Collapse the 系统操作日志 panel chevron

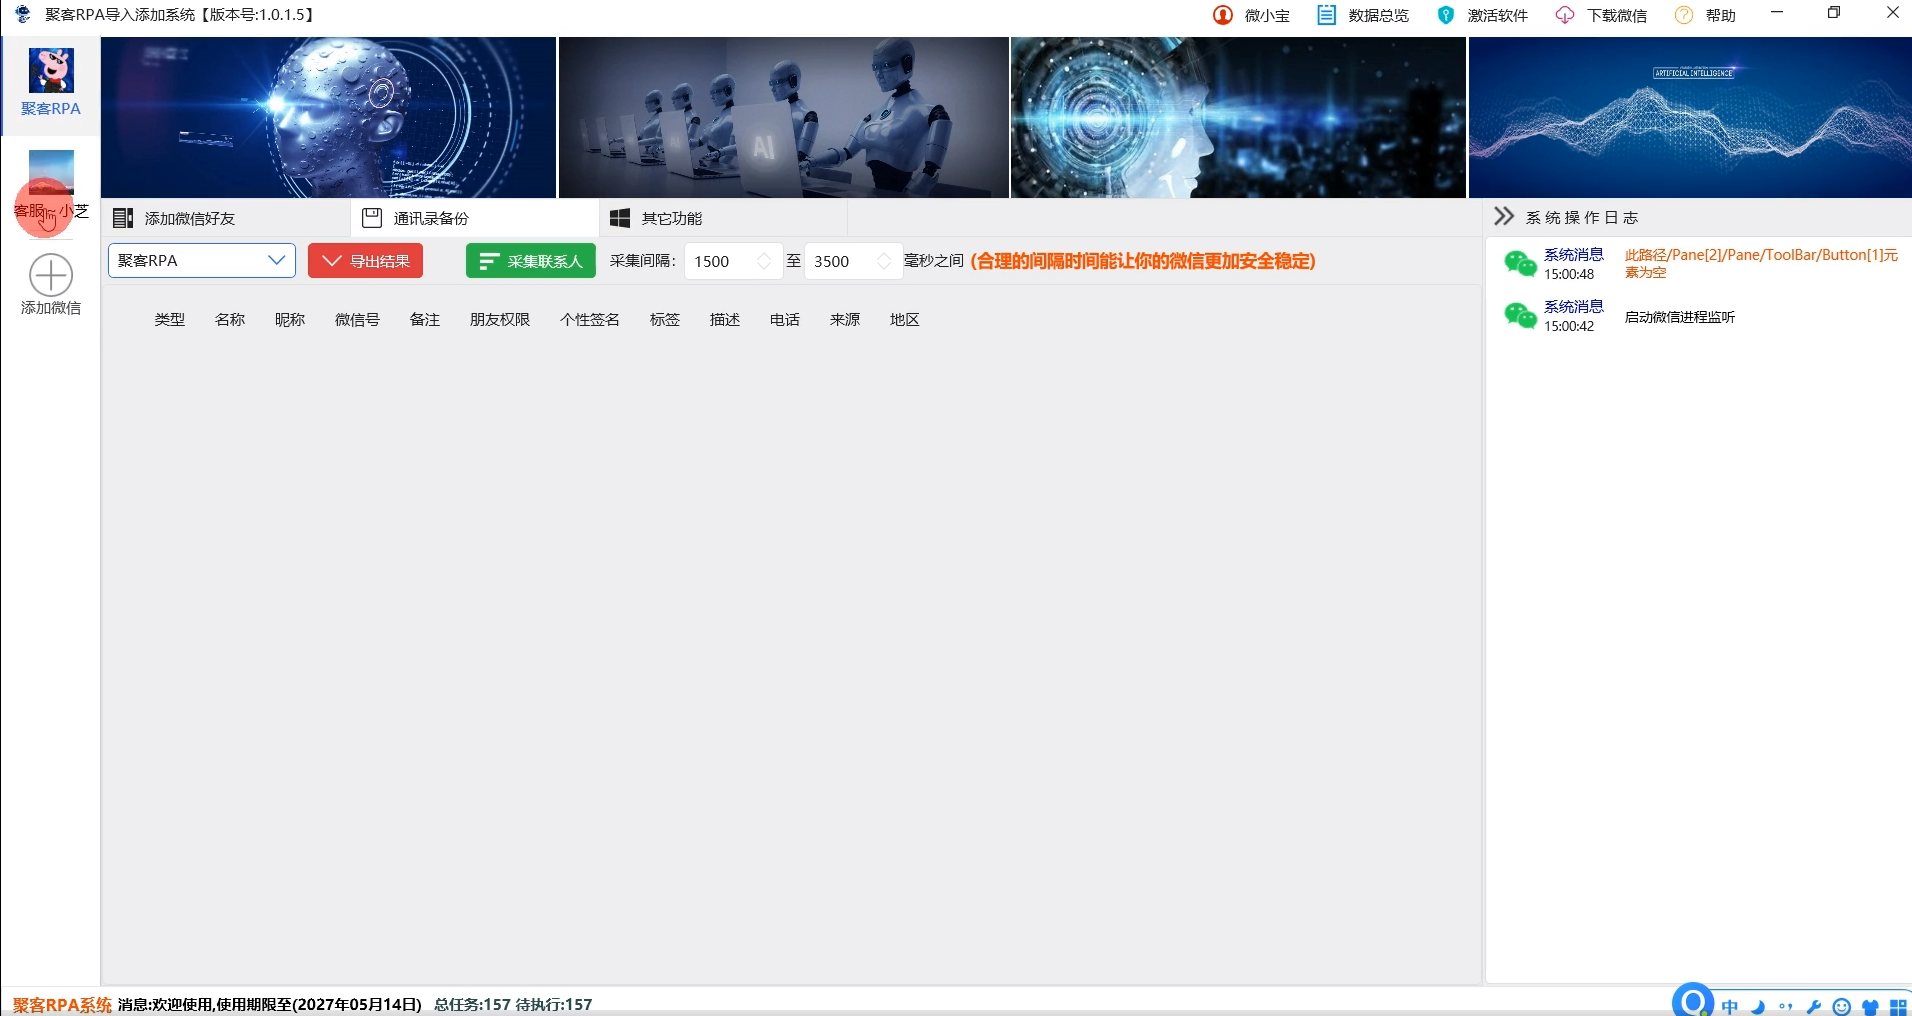click(1503, 216)
